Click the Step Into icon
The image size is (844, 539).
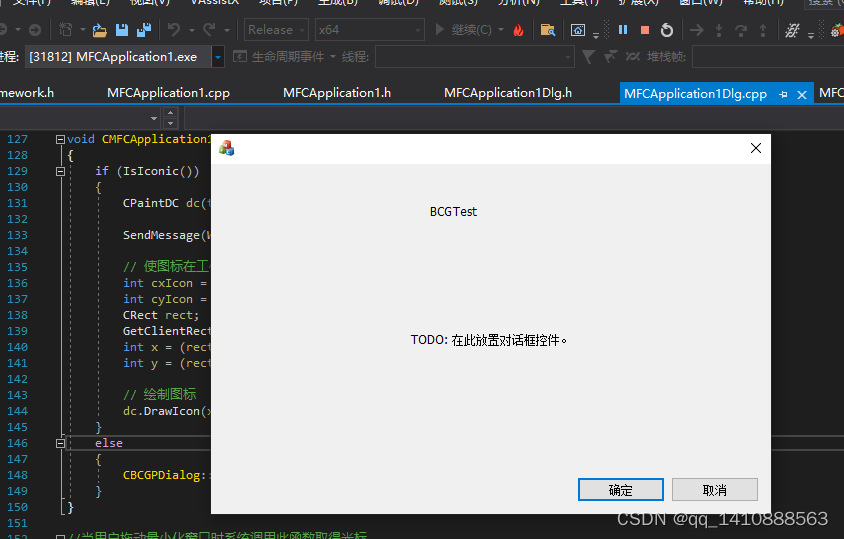point(719,30)
